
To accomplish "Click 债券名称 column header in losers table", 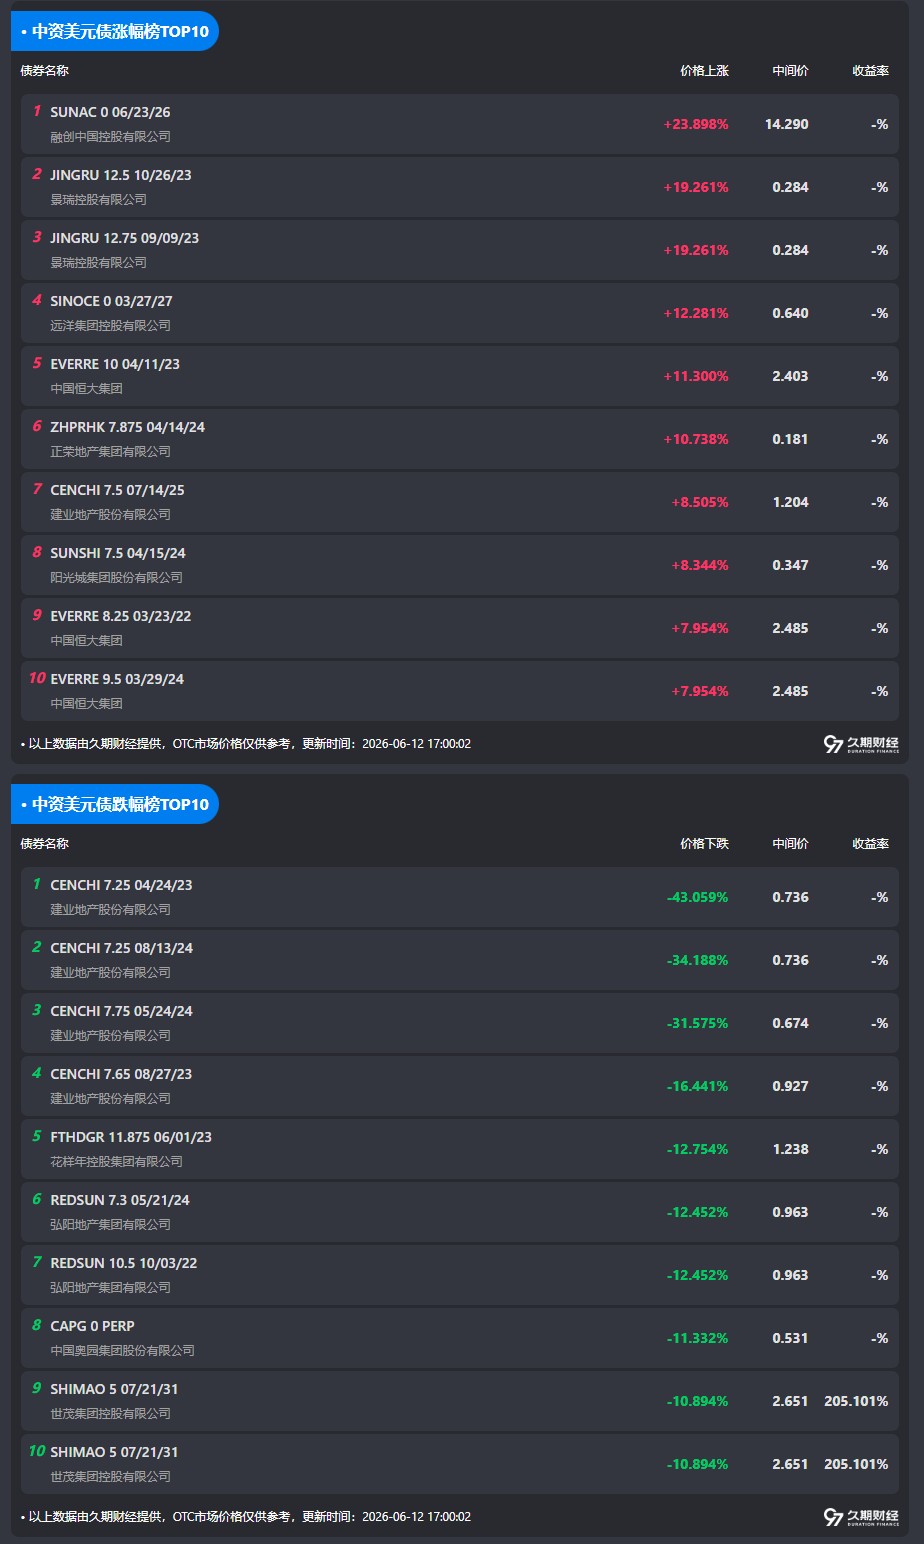I will click(x=45, y=844).
